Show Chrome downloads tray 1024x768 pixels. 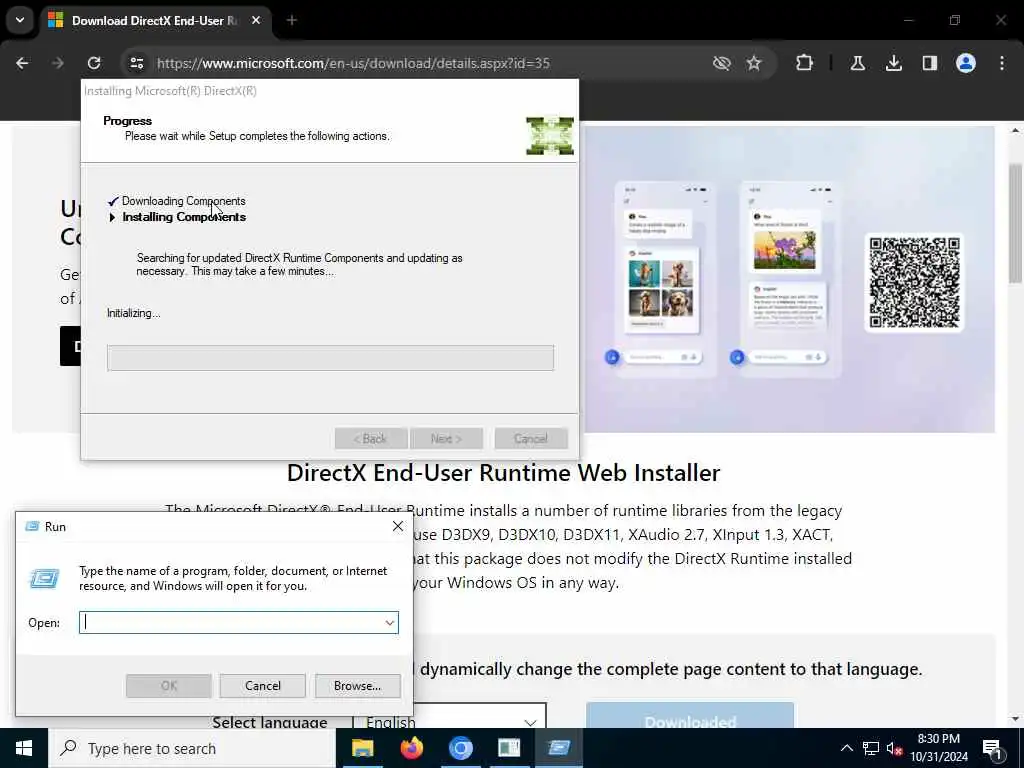pos(894,63)
